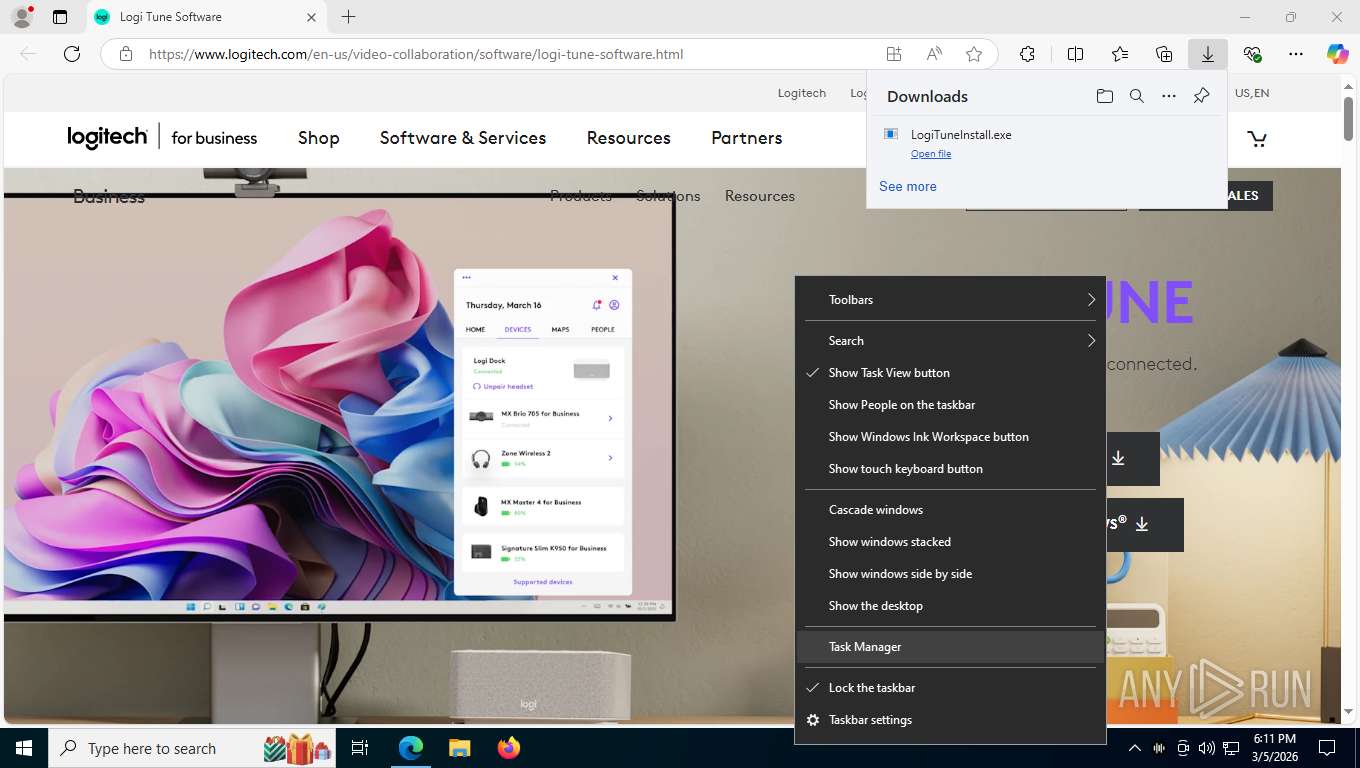Image resolution: width=1360 pixels, height=768 pixels.
Task: Pin the Downloads panel
Action: 1201,96
